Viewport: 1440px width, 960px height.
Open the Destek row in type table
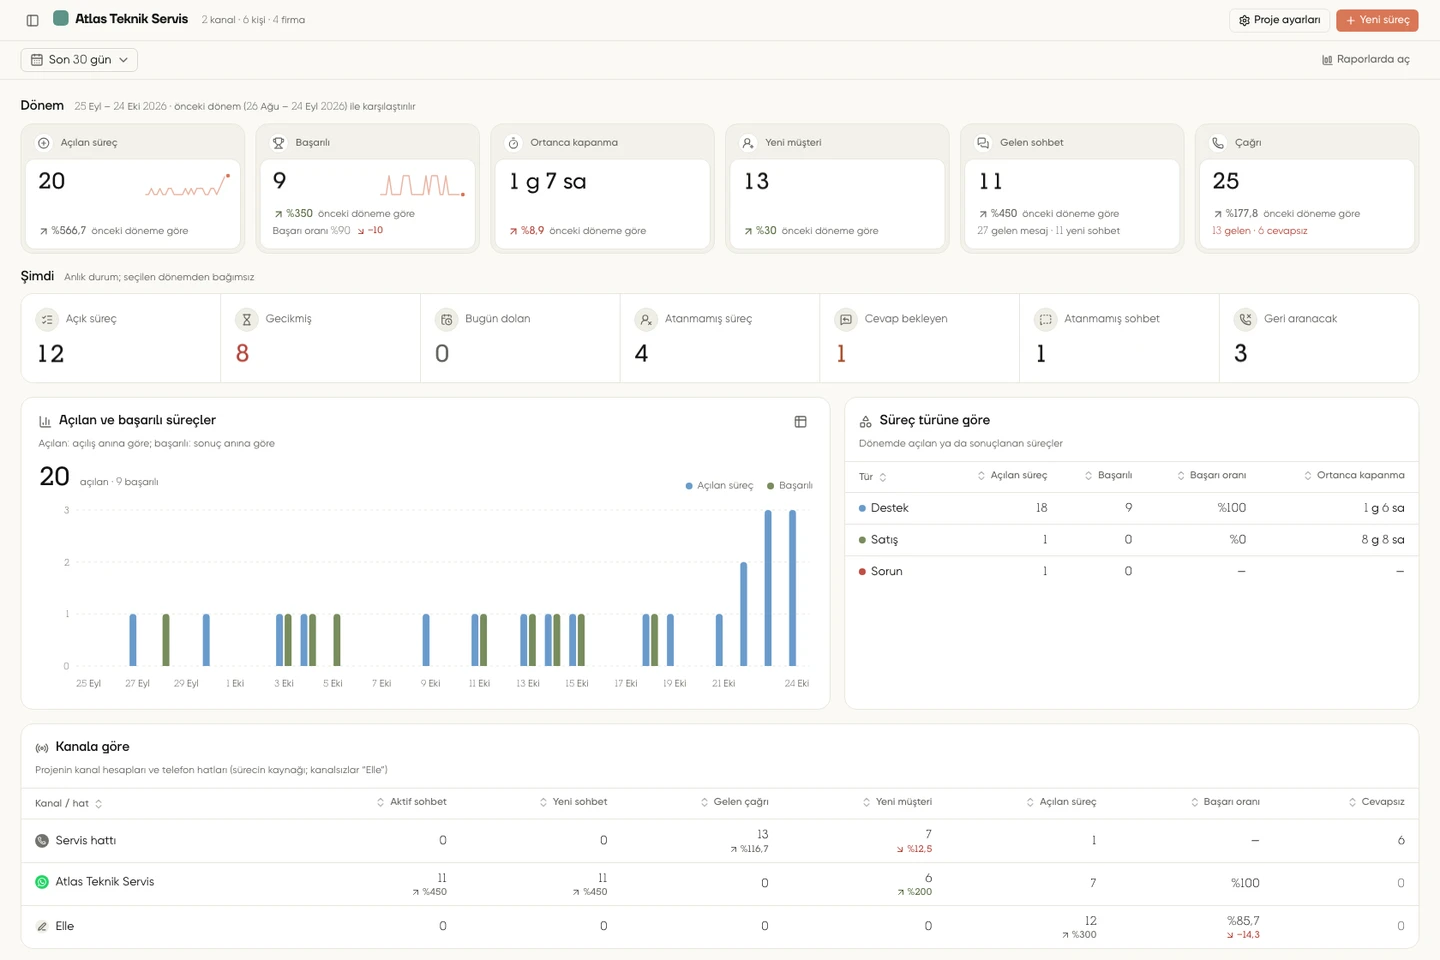1131,508
